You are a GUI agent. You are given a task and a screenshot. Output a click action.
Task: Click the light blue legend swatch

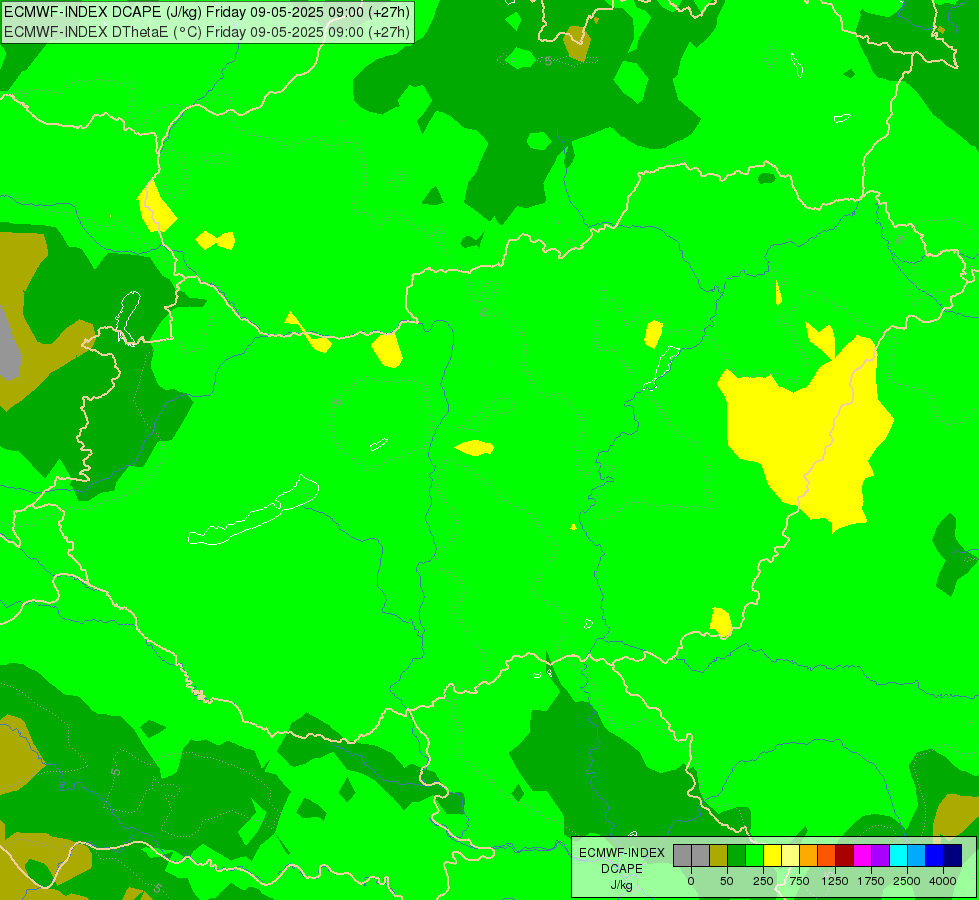pyautogui.click(x=917, y=856)
